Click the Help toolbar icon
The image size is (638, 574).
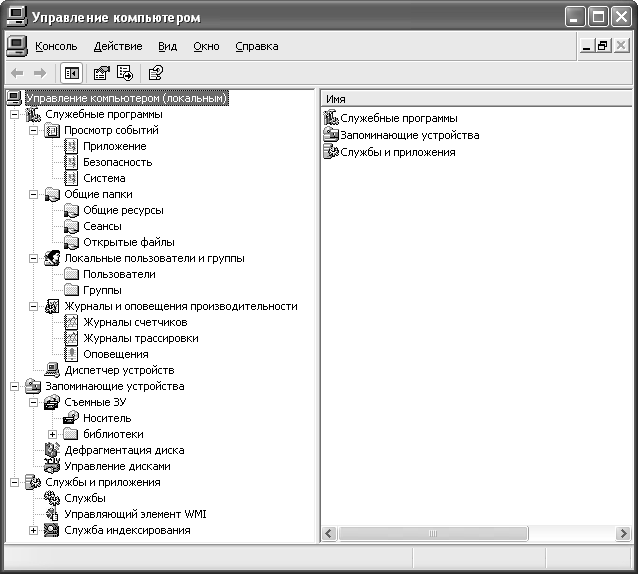pos(155,73)
